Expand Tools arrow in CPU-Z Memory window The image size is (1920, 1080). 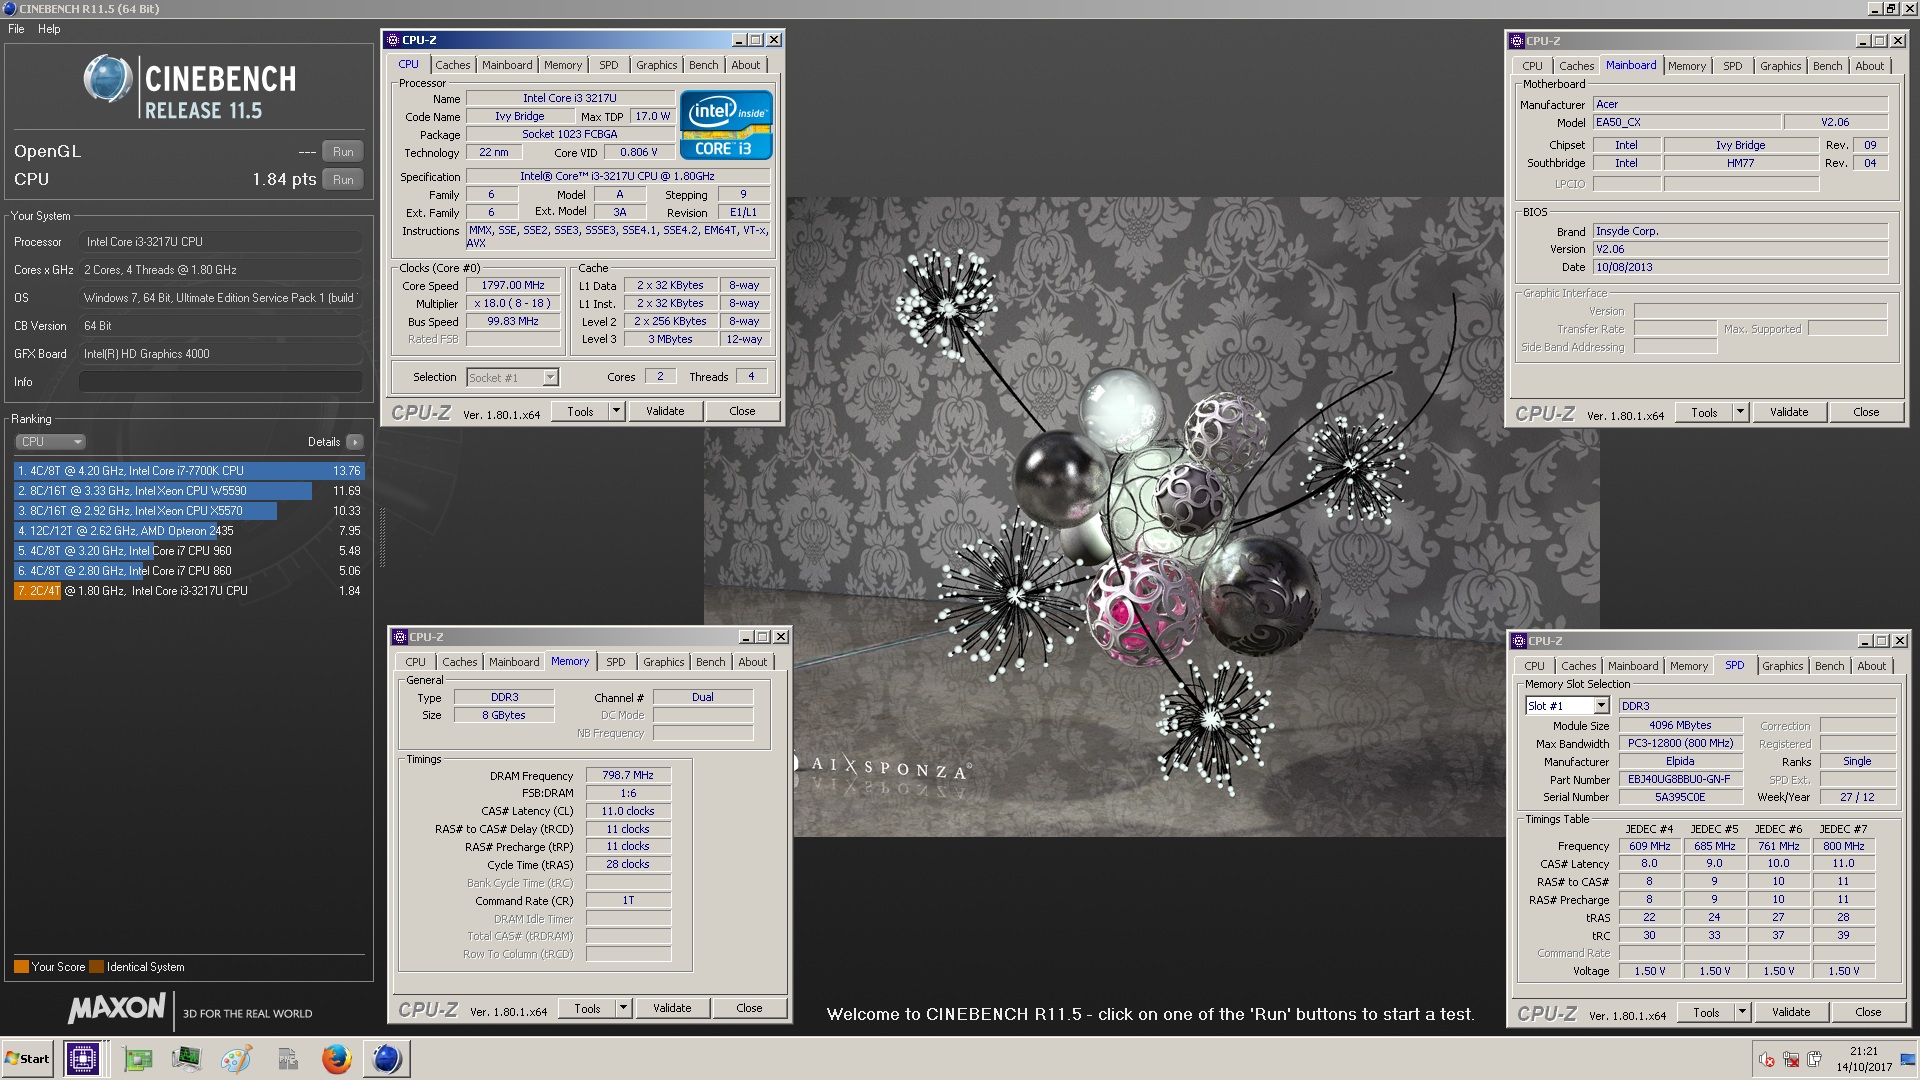pos(623,1008)
